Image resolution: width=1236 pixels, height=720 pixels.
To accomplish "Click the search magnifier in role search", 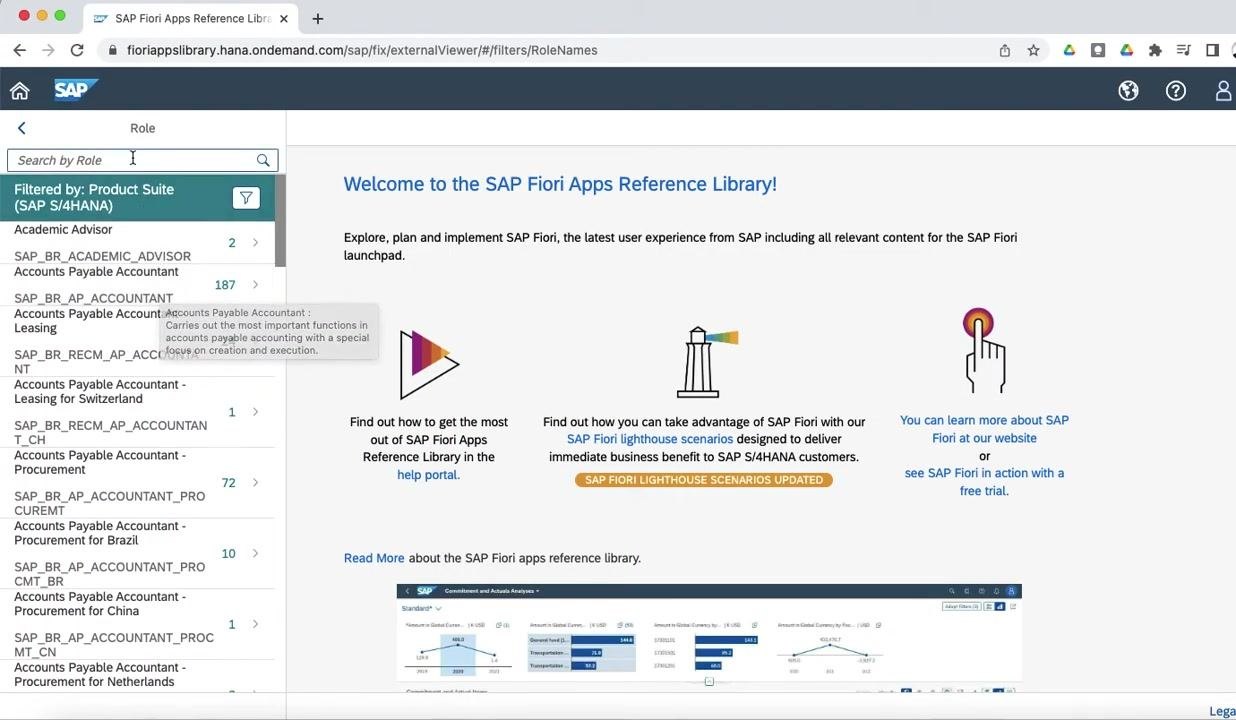I will pos(263,160).
